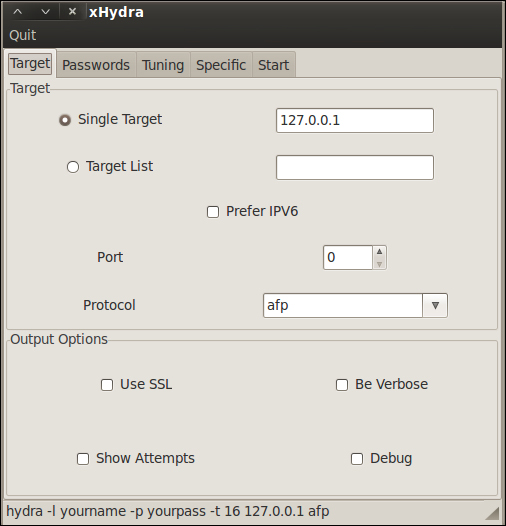Click the window roll-down arrow icon
506x526 pixels.
coord(45,12)
